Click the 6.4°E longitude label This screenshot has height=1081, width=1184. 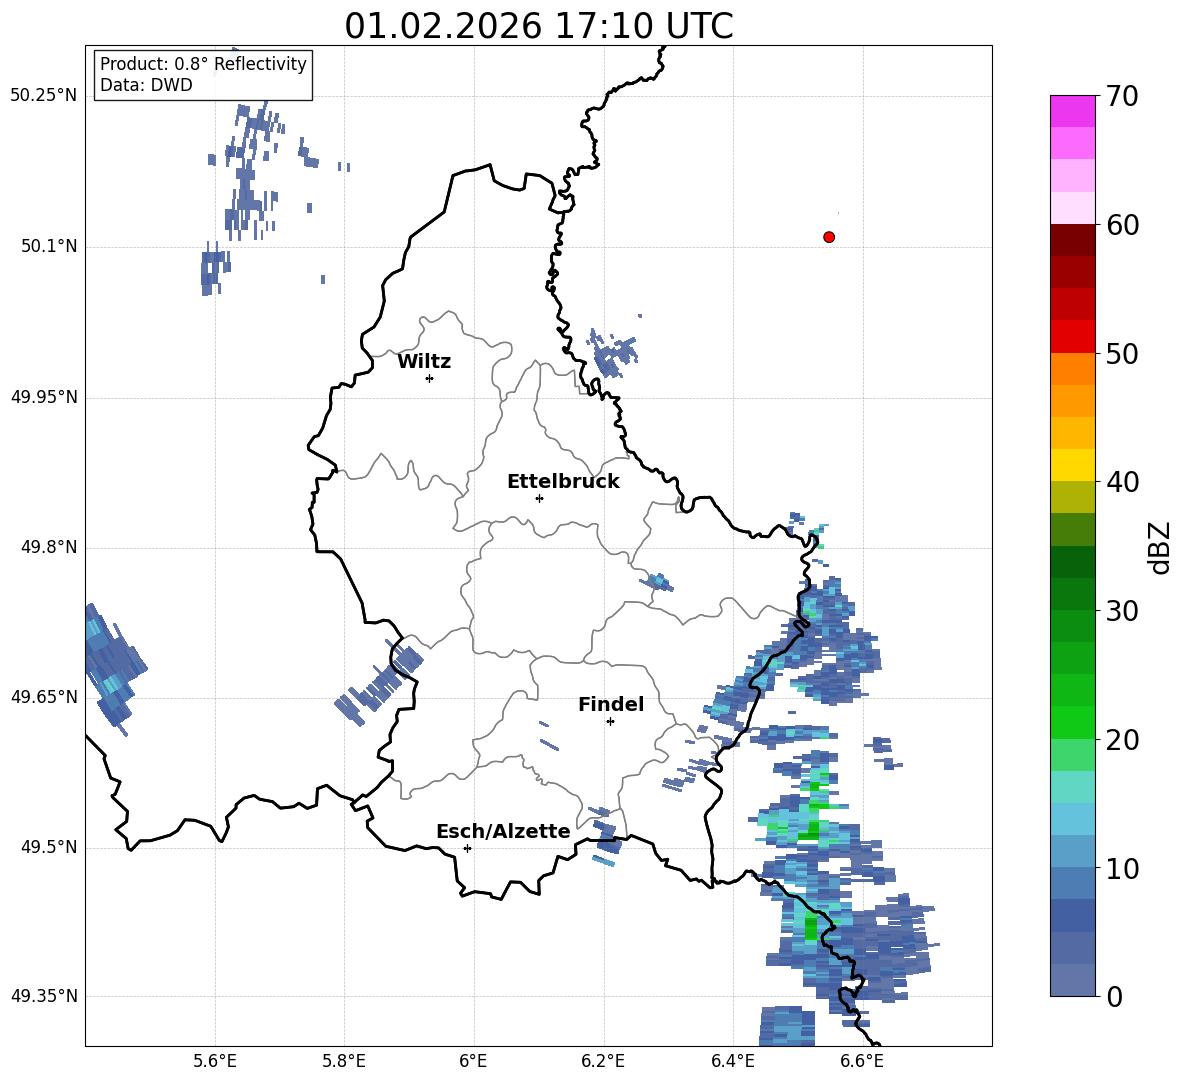732,1062
